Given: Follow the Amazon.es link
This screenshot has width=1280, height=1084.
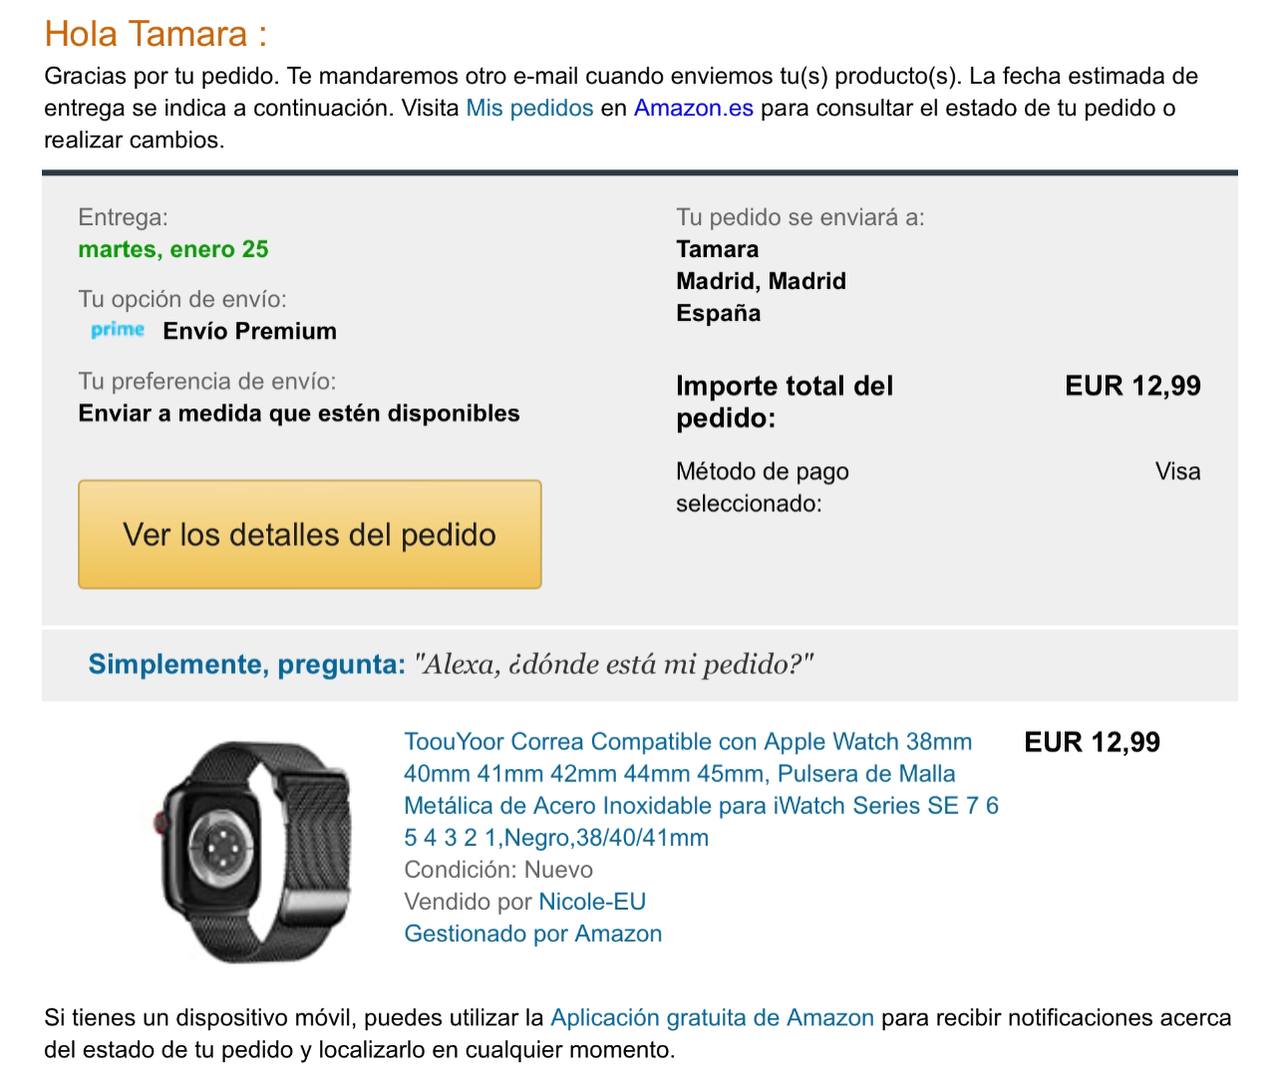Looking at the screenshot, I should coord(693,108).
